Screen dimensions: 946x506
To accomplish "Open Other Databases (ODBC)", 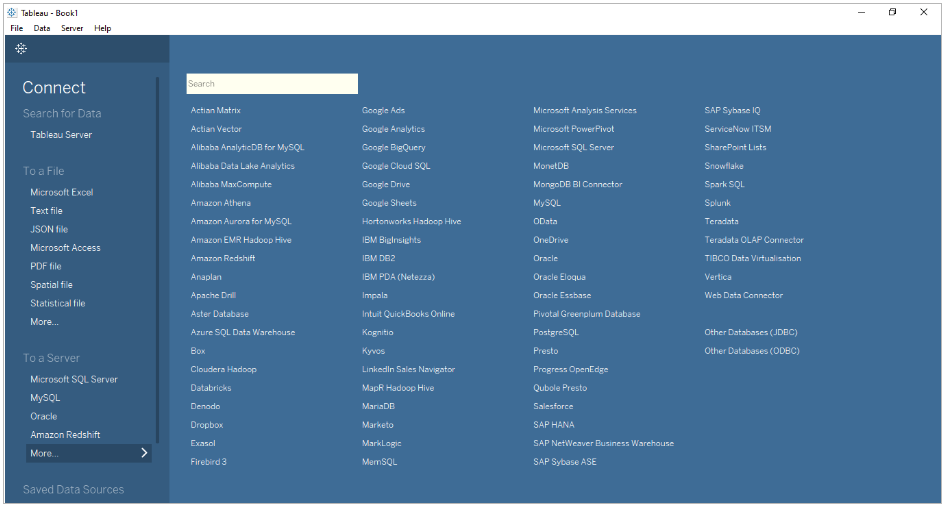I will (x=751, y=351).
